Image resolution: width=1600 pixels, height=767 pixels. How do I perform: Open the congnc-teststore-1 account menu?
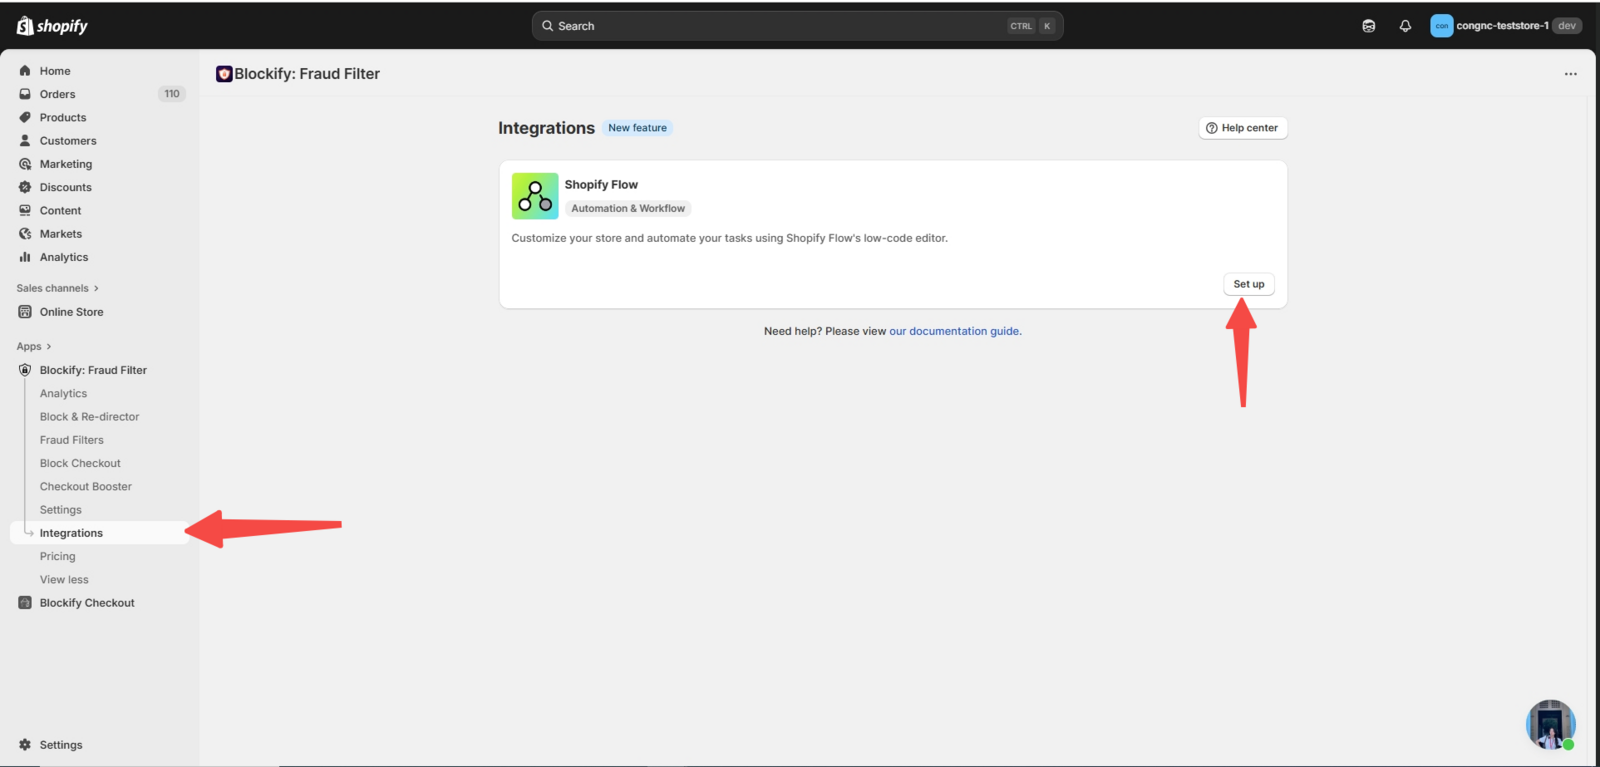point(1506,26)
